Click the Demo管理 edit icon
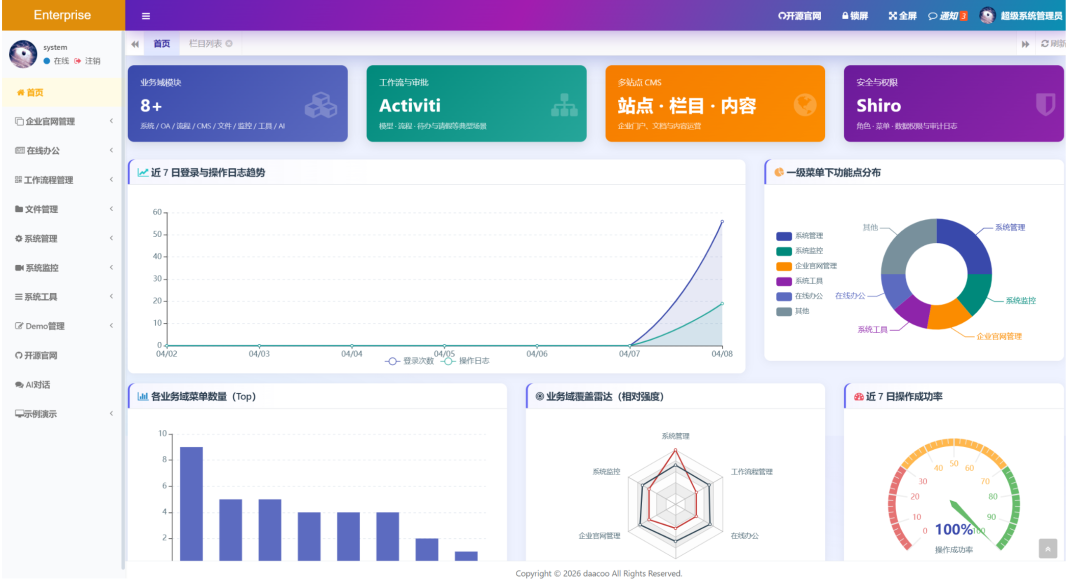Image resolution: width=1080 pixels, height=582 pixels. click(19, 326)
